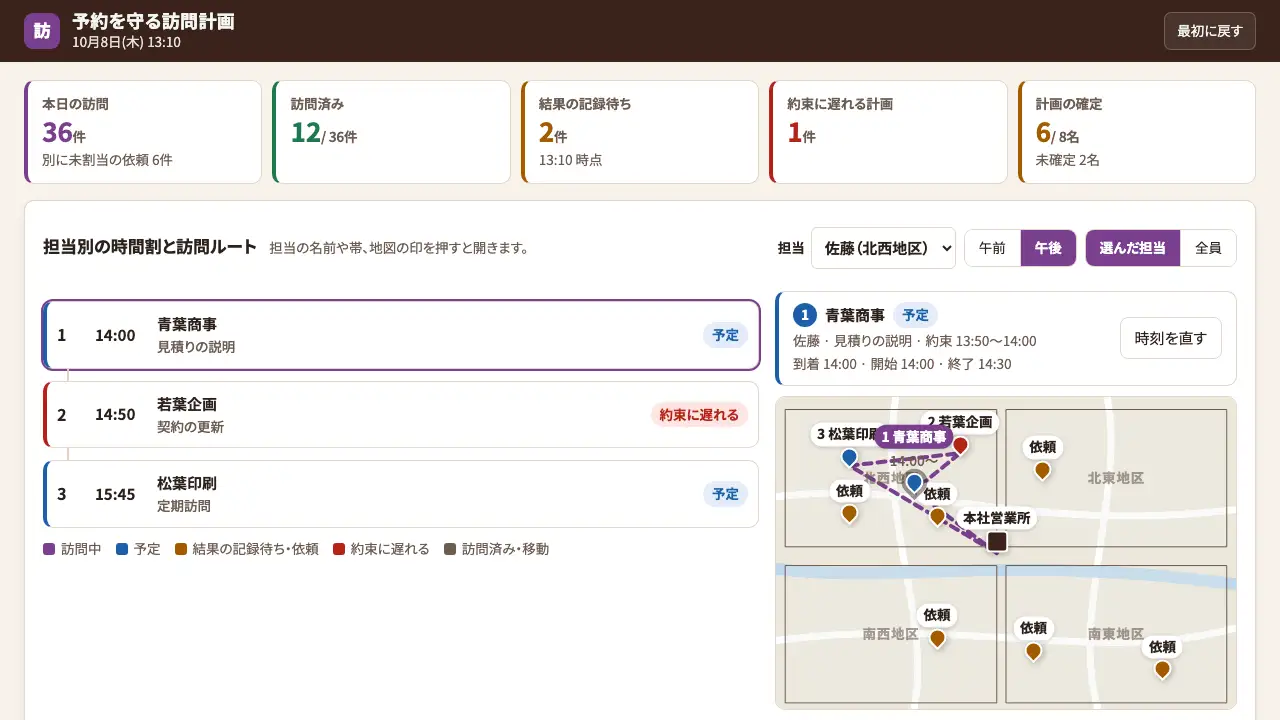Click the 時刻を直す button

[x=1171, y=338]
